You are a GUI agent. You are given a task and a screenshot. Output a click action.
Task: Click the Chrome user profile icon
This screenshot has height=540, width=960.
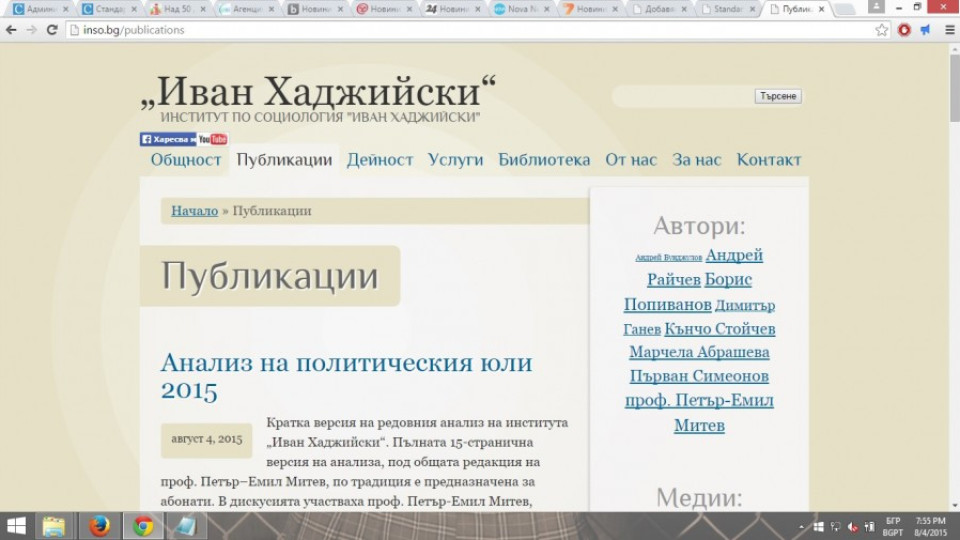(x=876, y=7)
